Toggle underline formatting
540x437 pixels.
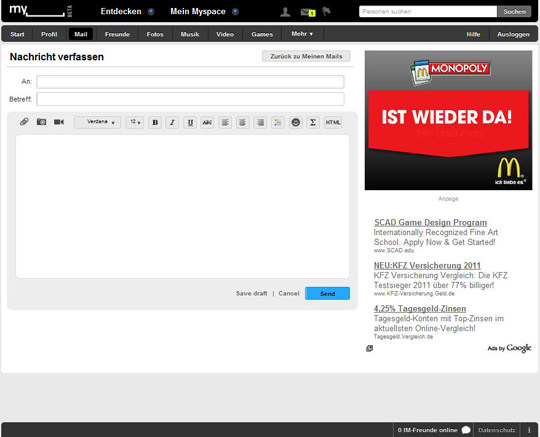190,122
